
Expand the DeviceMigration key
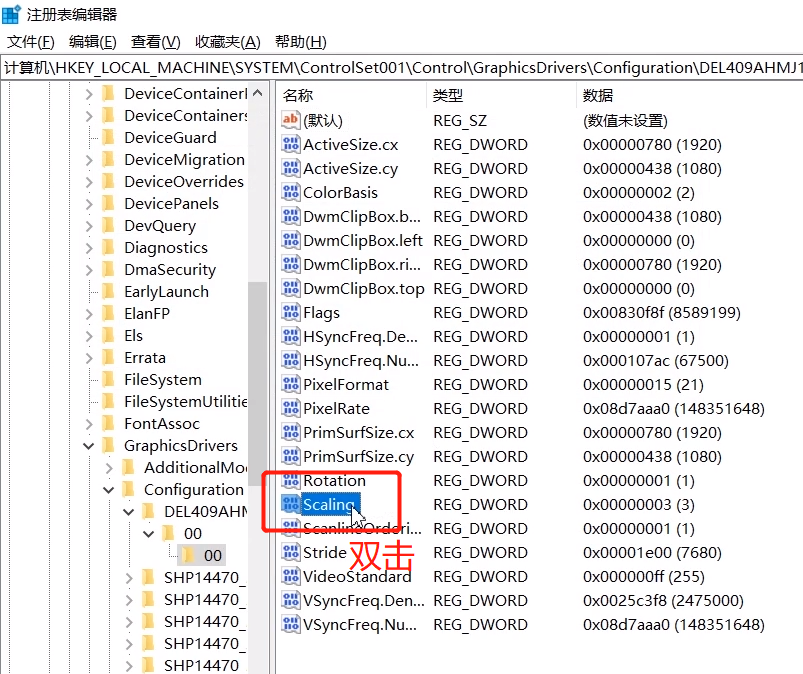[88, 159]
